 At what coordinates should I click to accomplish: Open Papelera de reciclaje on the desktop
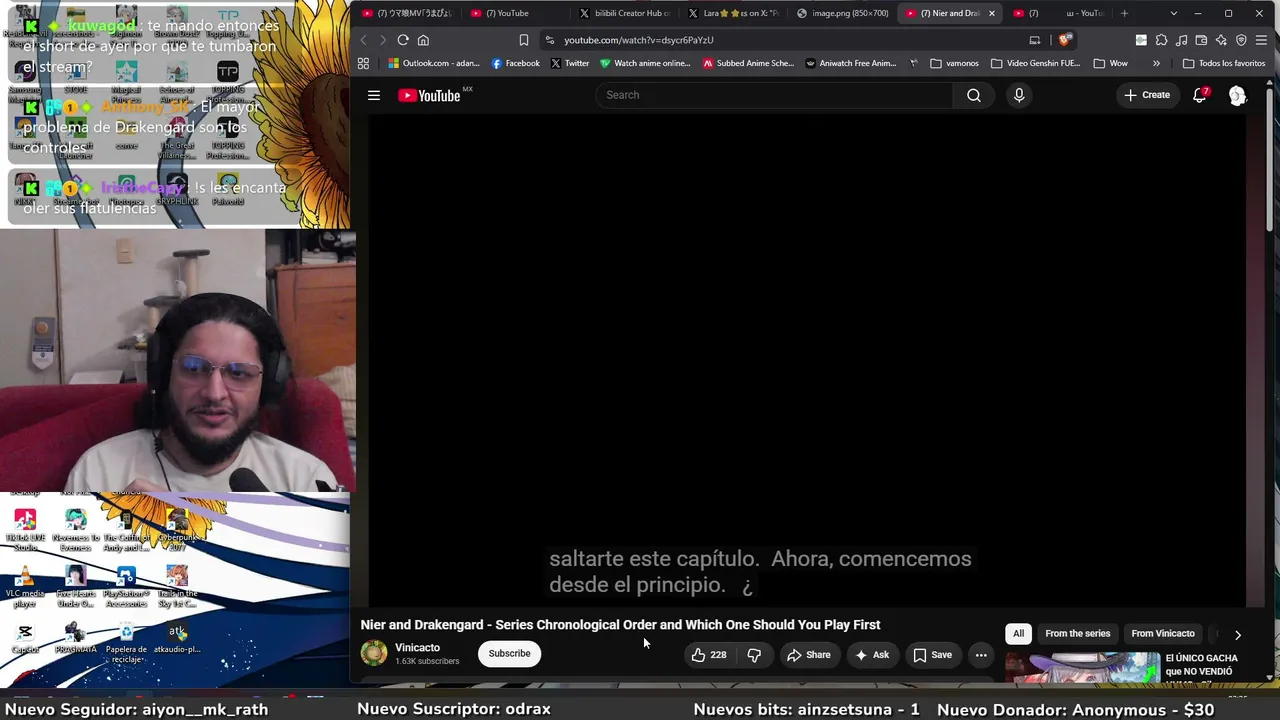click(126, 642)
